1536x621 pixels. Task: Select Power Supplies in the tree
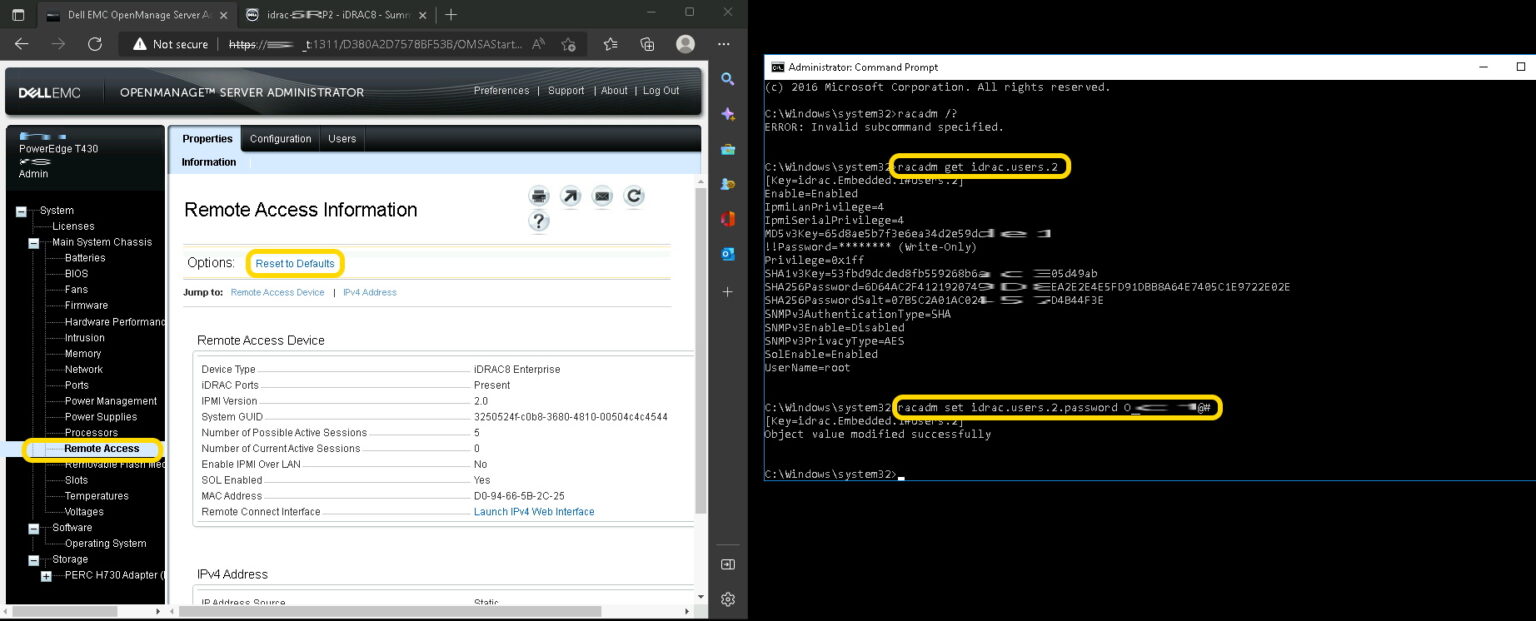coord(101,417)
